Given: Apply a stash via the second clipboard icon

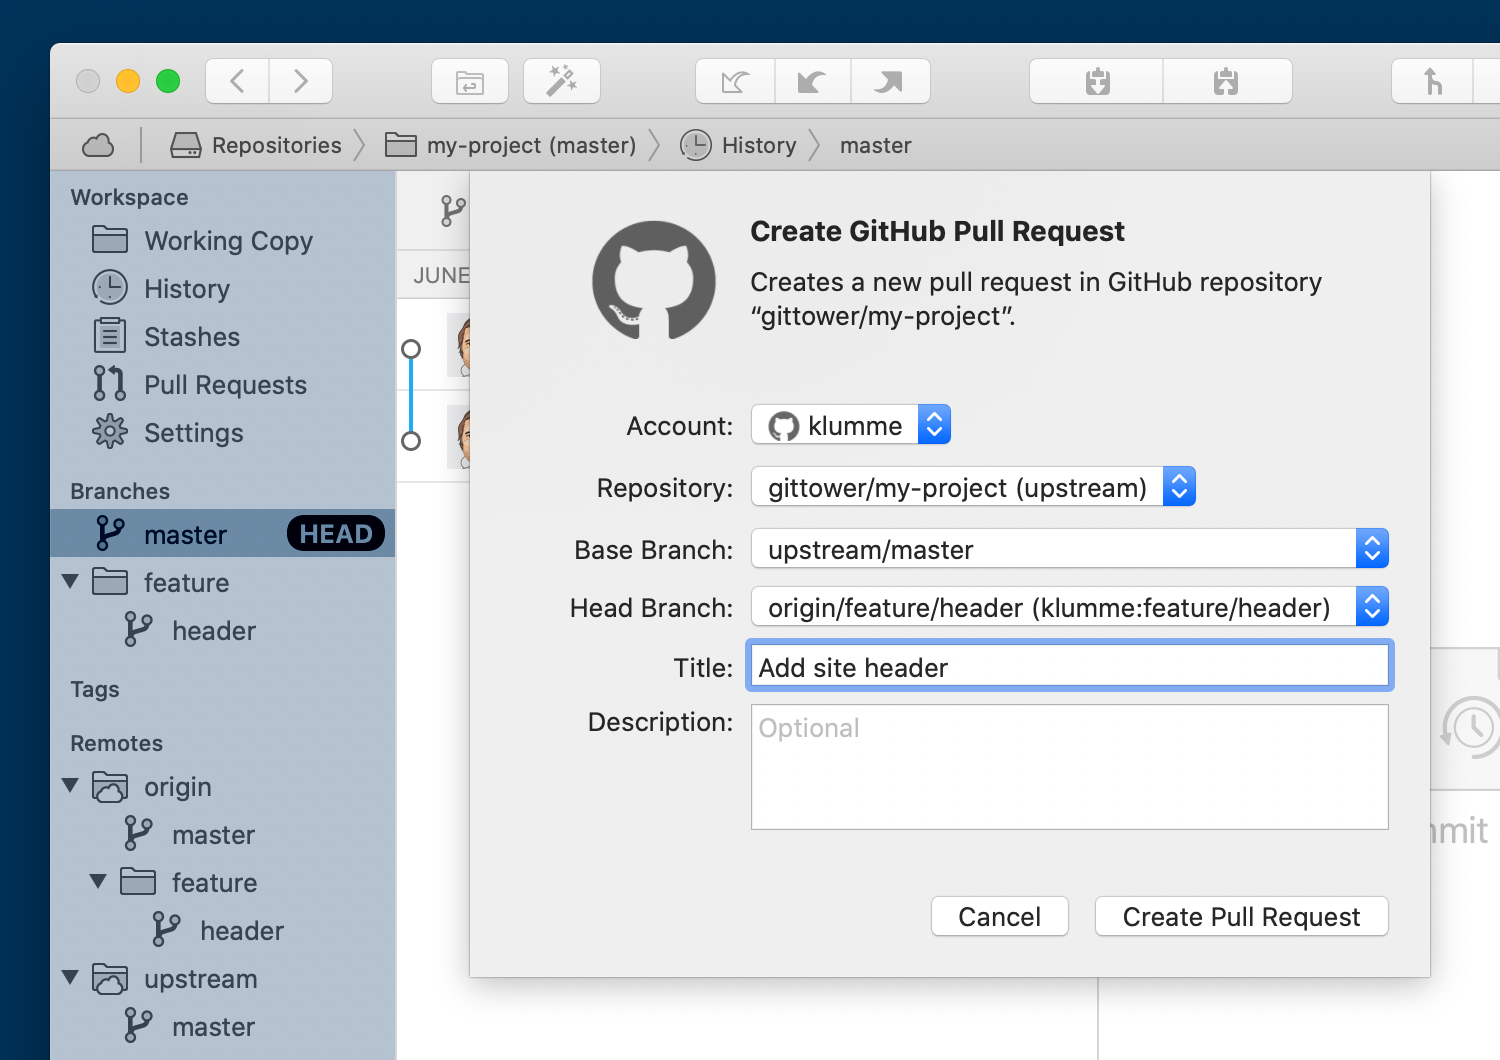Looking at the screenshot, I should pyautogui.click(x=1227, y=81).
